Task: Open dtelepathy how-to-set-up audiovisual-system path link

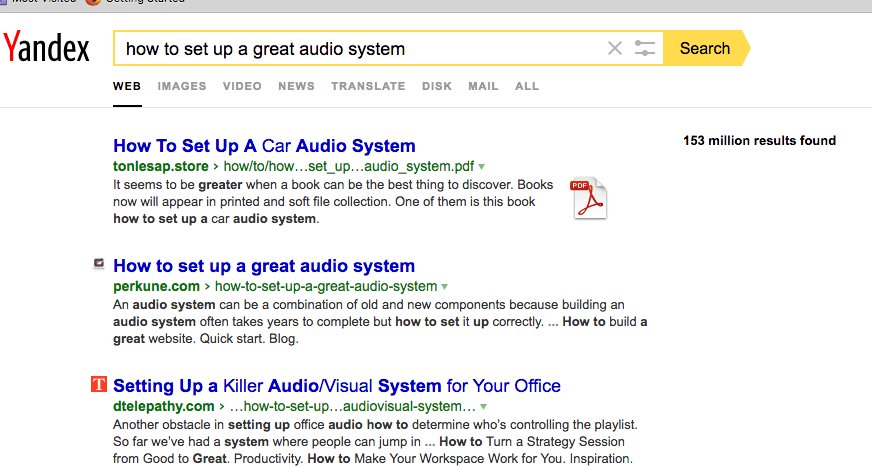Action: point(353,406)
